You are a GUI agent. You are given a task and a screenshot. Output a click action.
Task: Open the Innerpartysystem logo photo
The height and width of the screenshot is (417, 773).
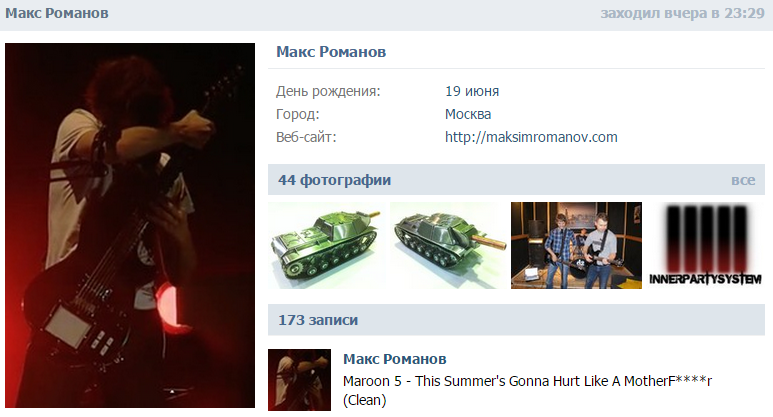click(x=705, y=245)
